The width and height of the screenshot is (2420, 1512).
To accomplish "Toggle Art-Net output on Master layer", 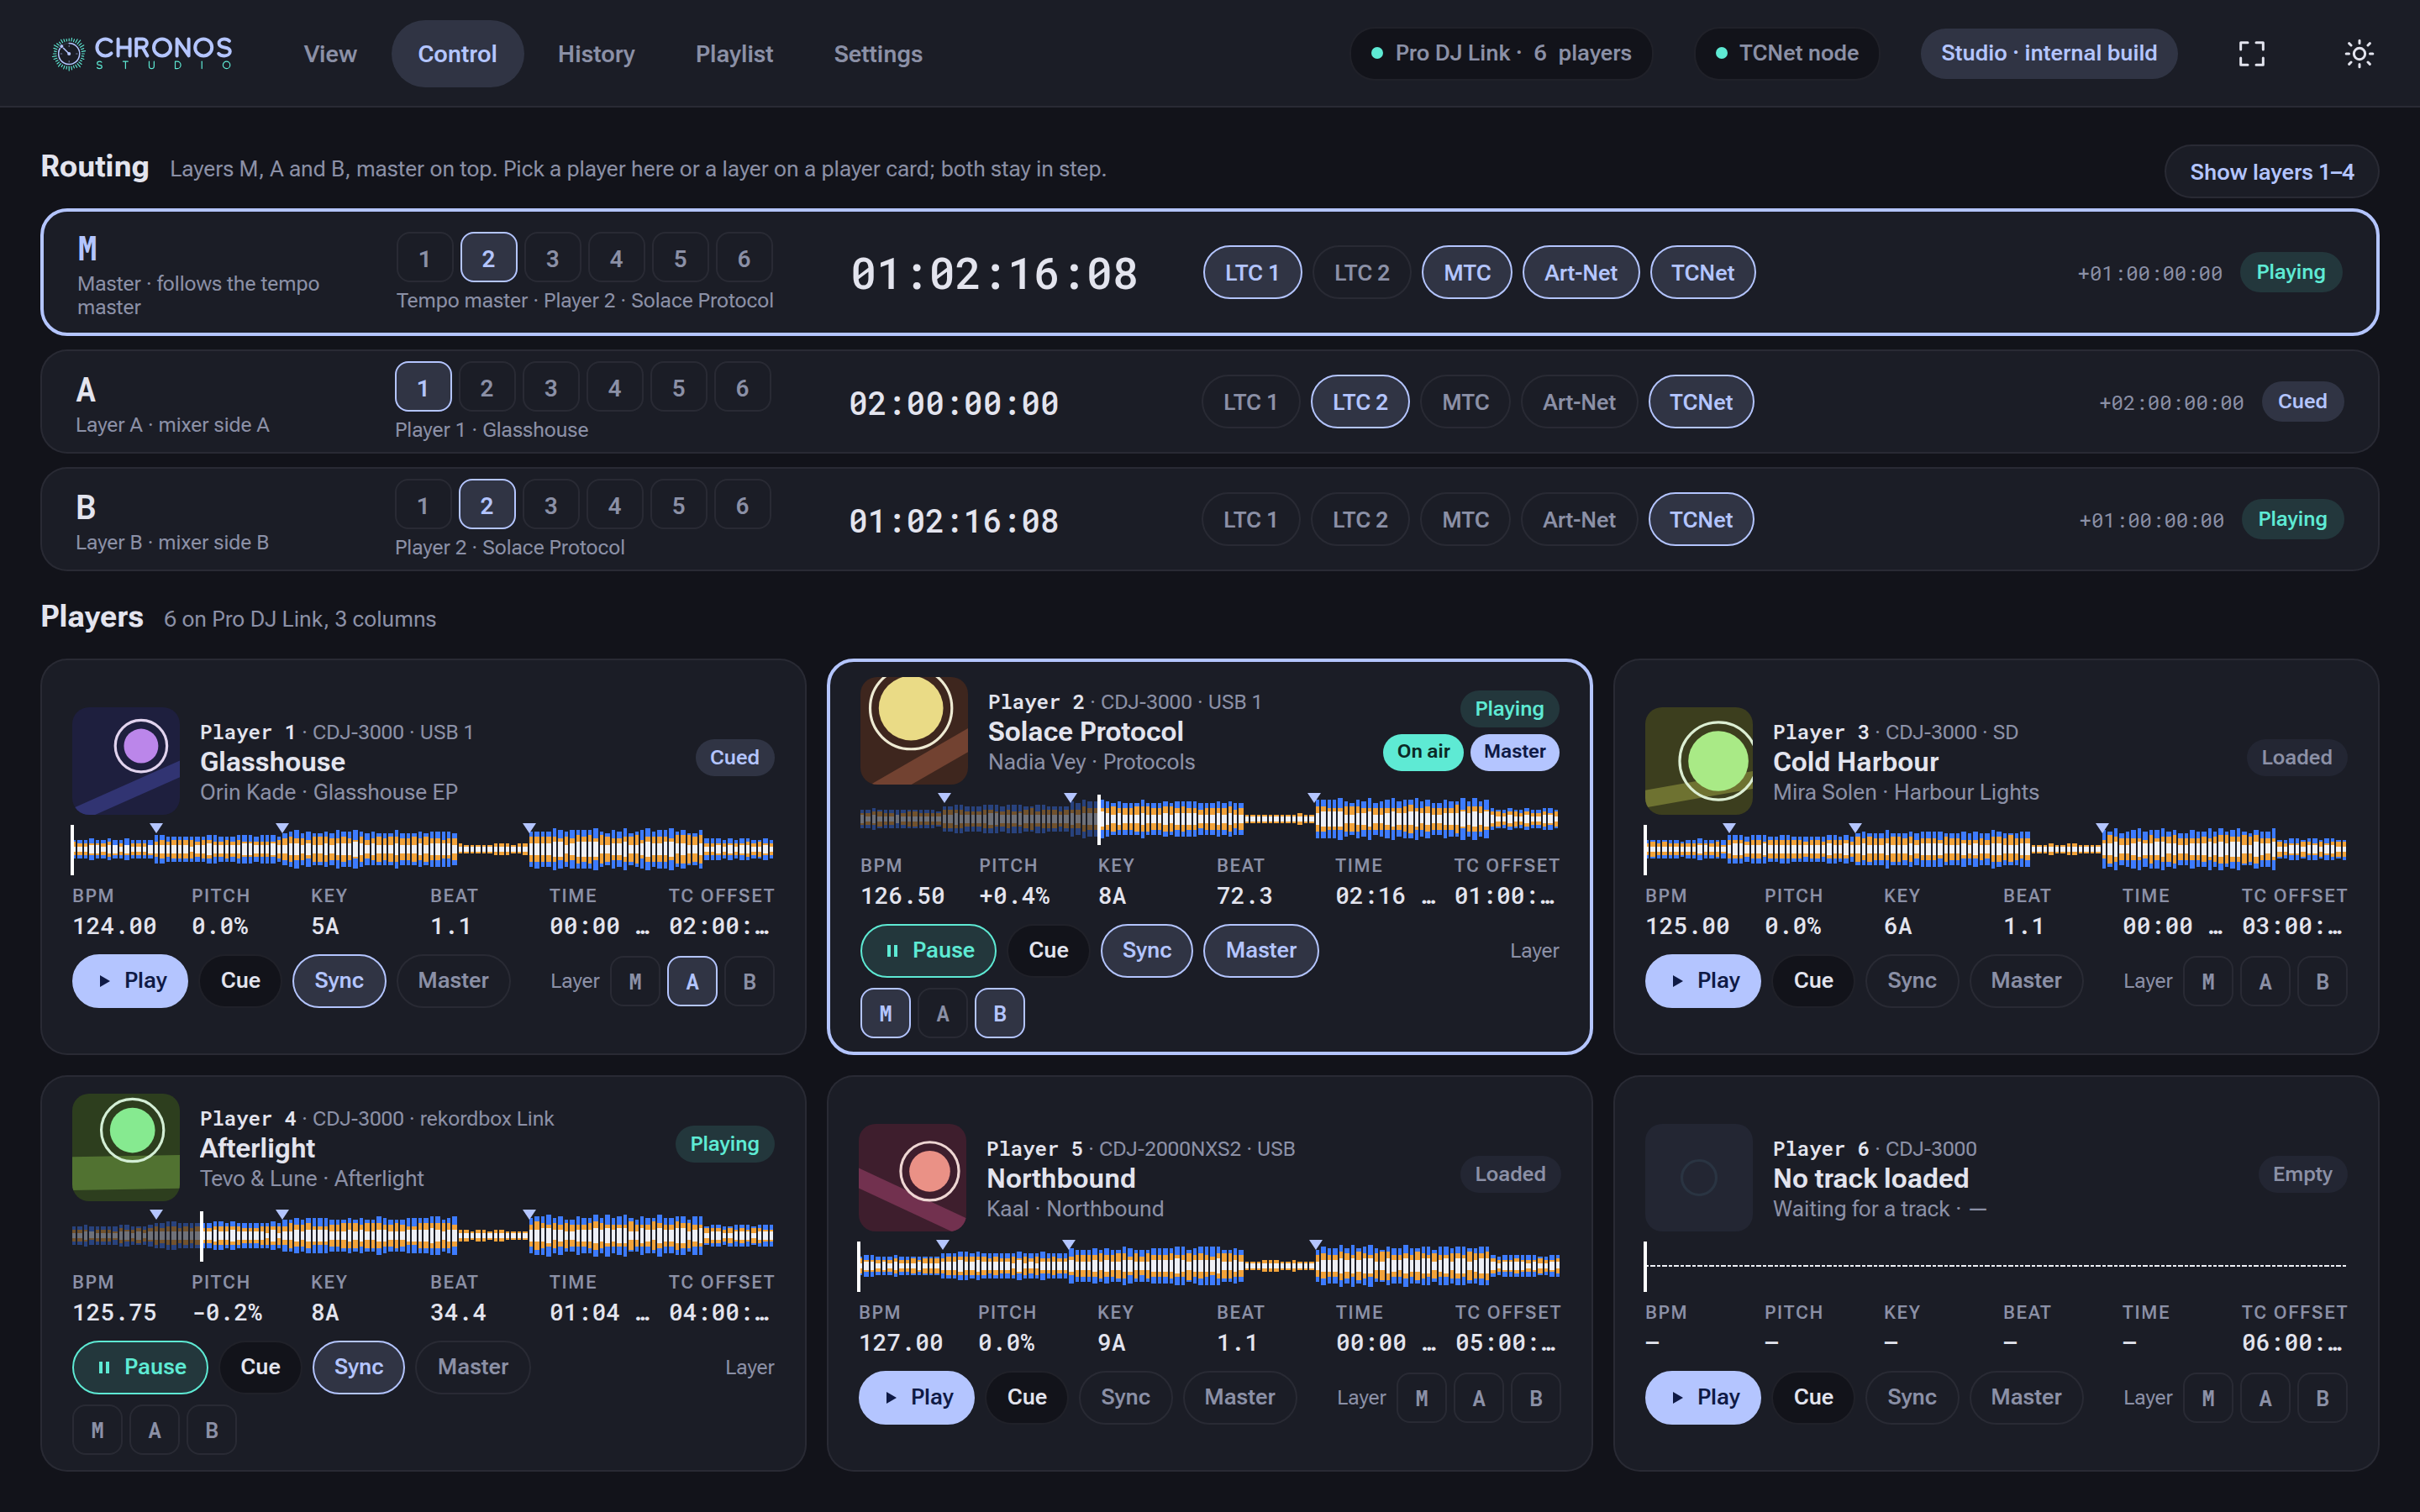I will pyautogui.click(x=1580, y=273).
